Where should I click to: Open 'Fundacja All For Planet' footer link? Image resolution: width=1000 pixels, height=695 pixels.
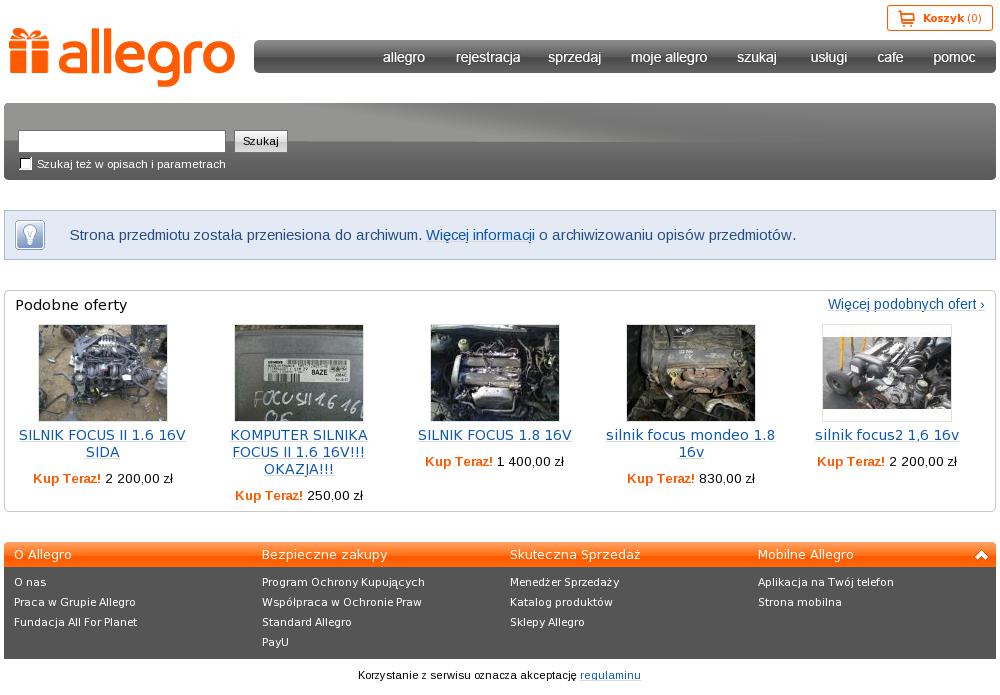[x=75, y=622]
